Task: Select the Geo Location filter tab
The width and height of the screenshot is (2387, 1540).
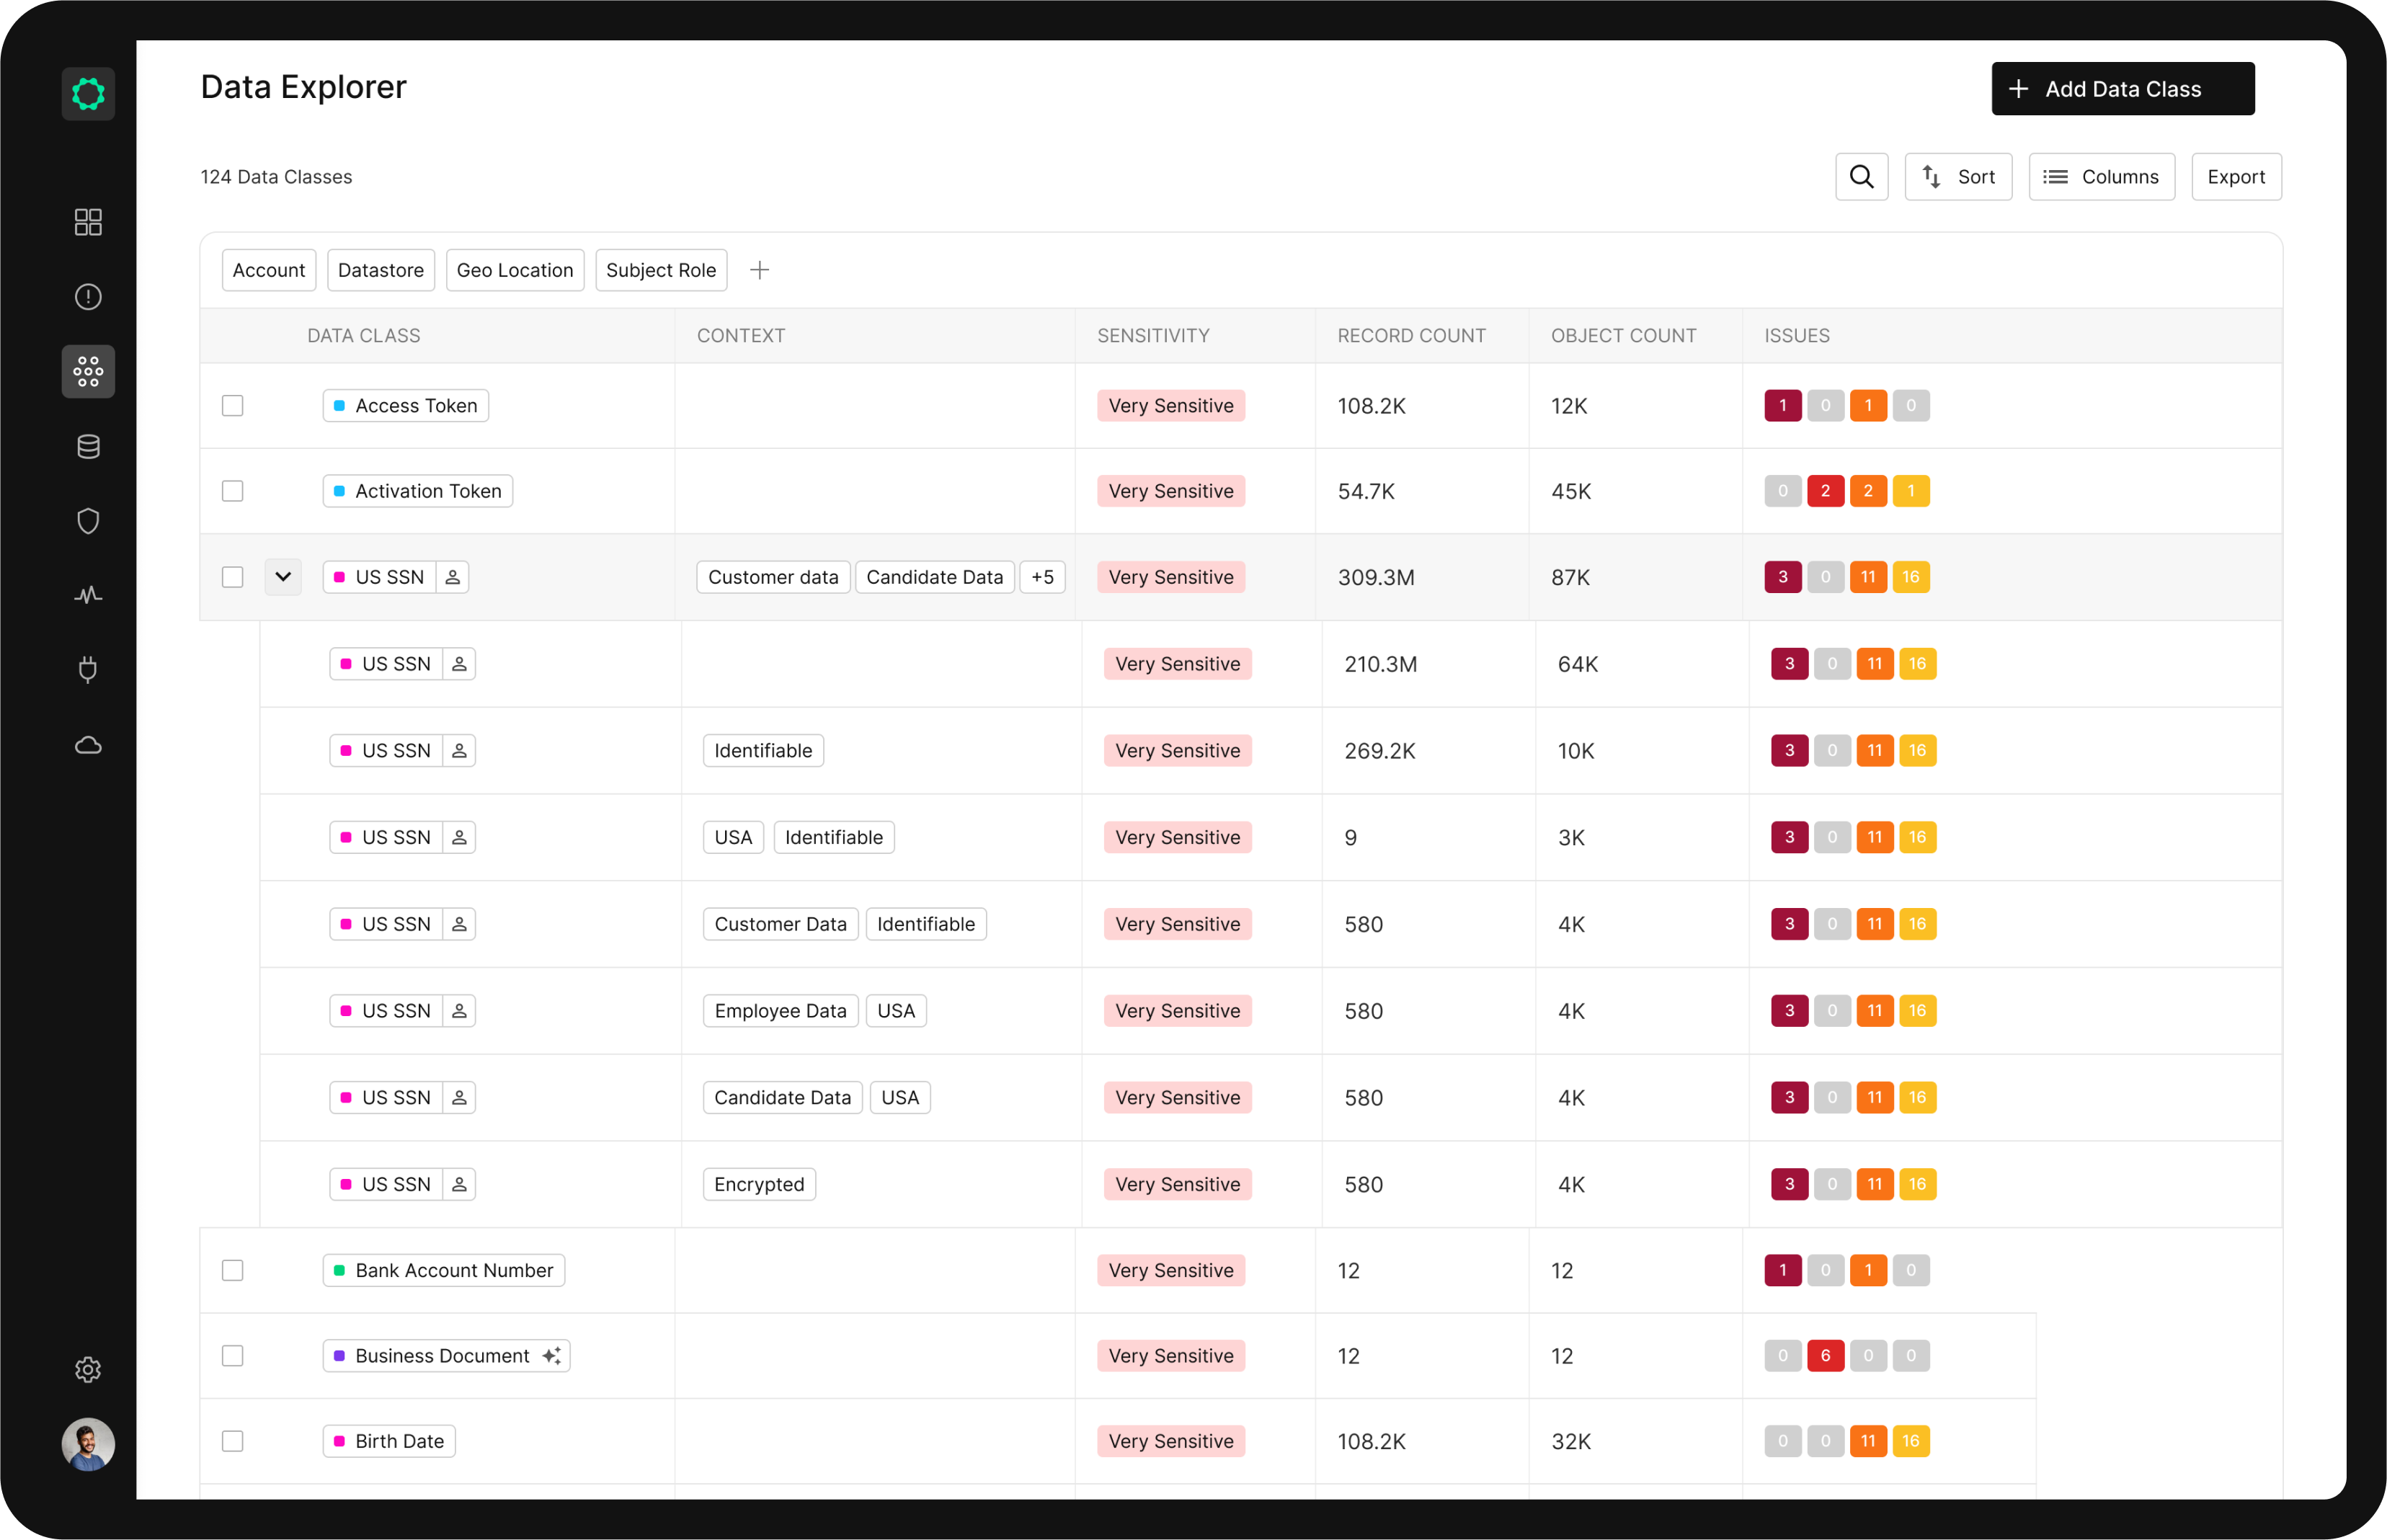Action: [x=515, y=270]
